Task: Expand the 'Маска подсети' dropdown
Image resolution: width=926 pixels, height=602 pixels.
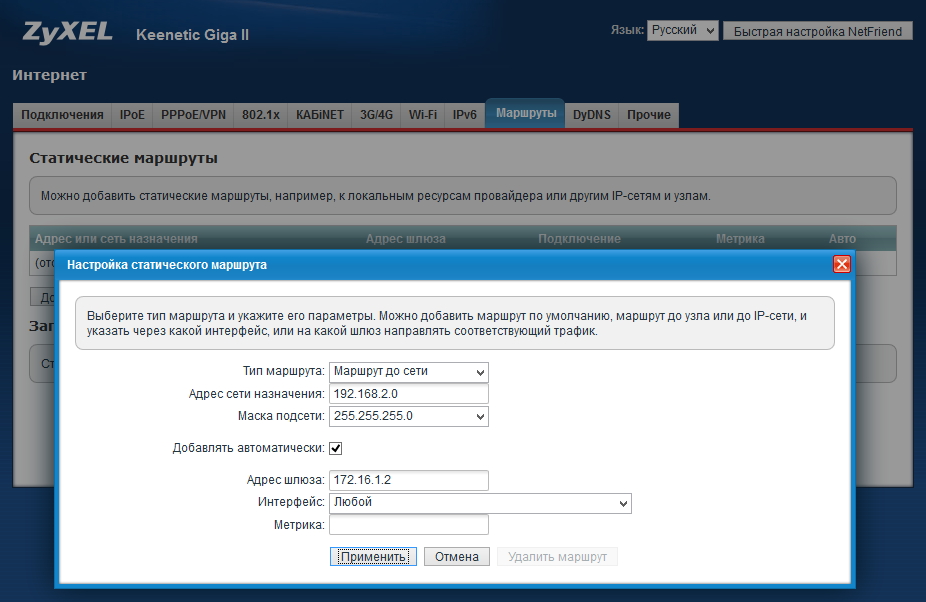Action: click(x=408, y=416)
